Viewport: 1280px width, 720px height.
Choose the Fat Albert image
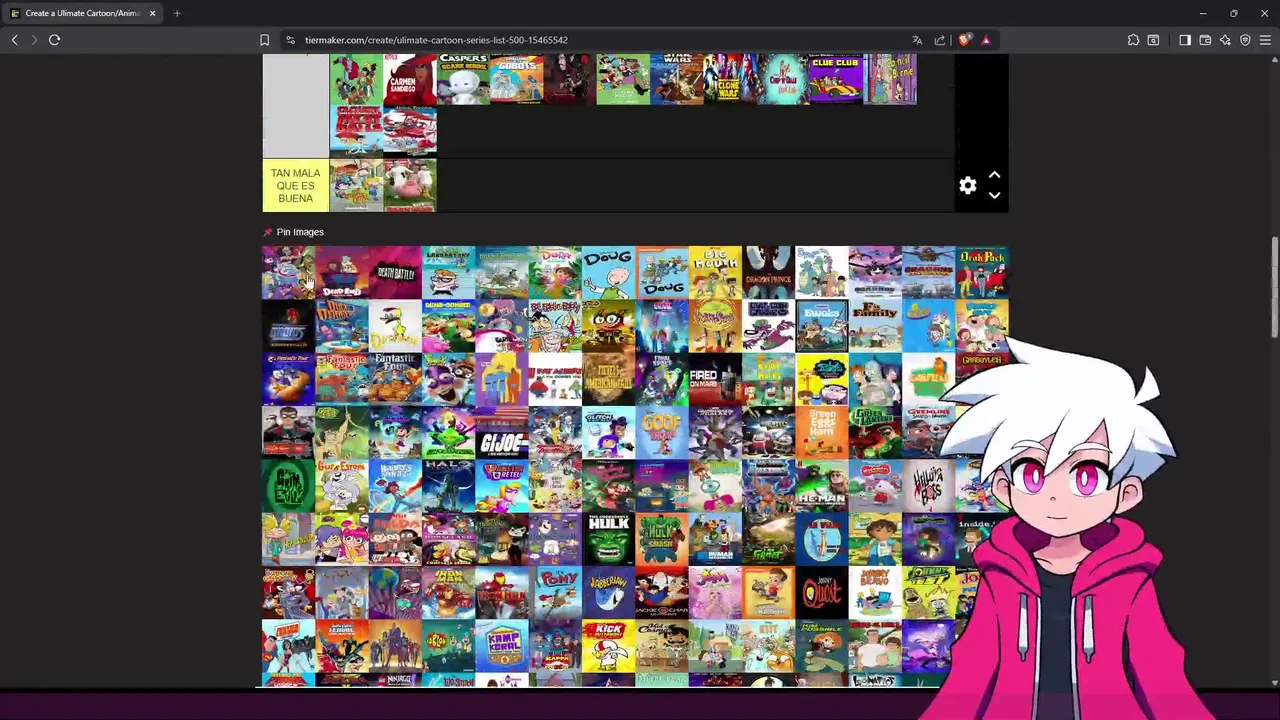[x=555, y=379]
